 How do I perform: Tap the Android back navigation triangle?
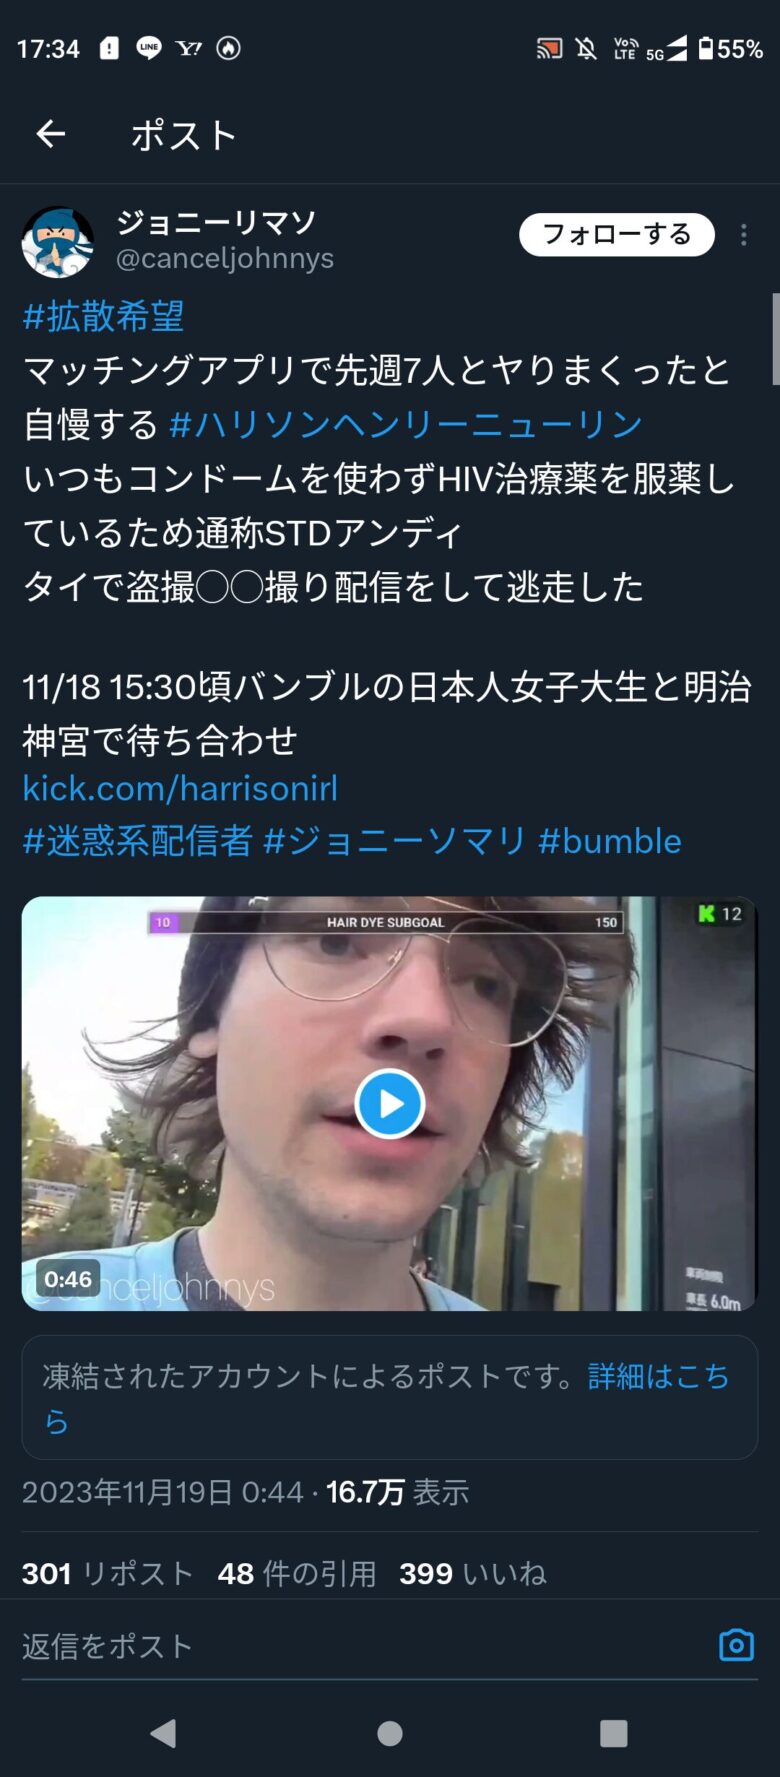click(x=164, y=1733)
